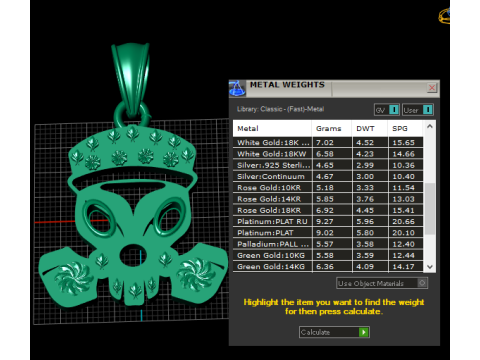The image size is (480, 360).
Task: Select the Palladium:PALL ... row
Action: coord(328,244)
